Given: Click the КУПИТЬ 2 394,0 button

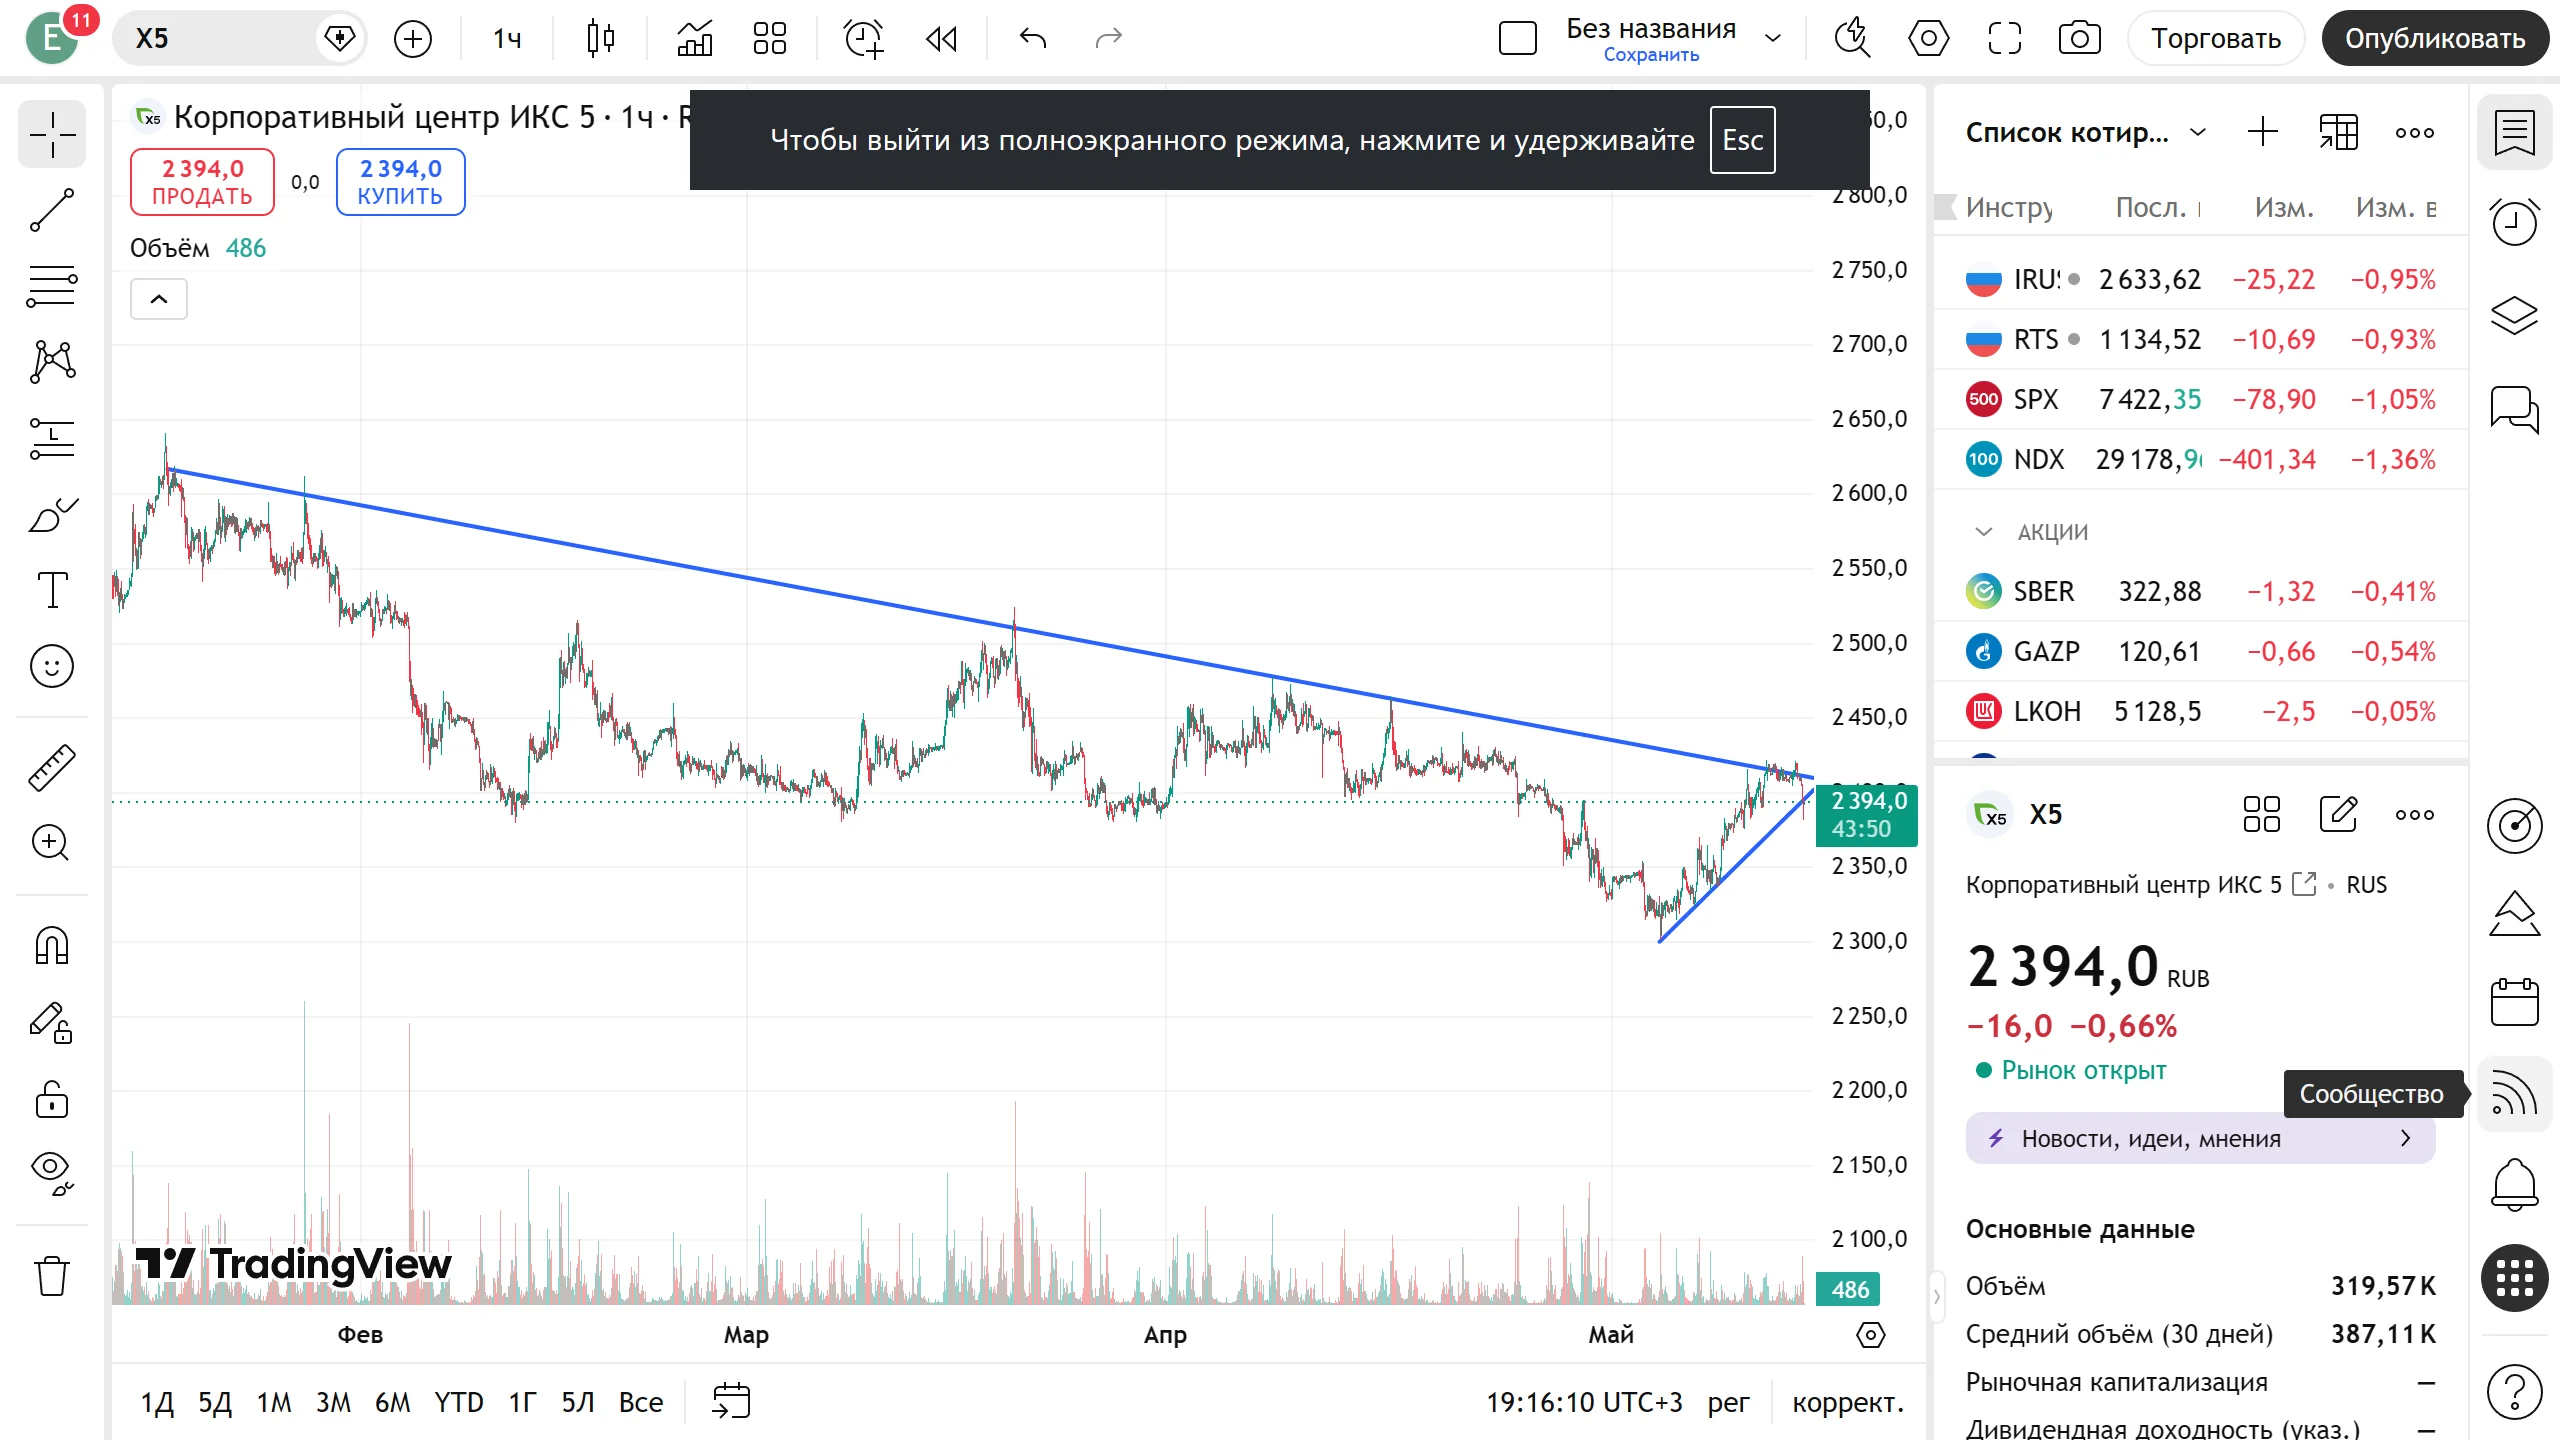Looking at the screenshot, I should click(400, 182).
